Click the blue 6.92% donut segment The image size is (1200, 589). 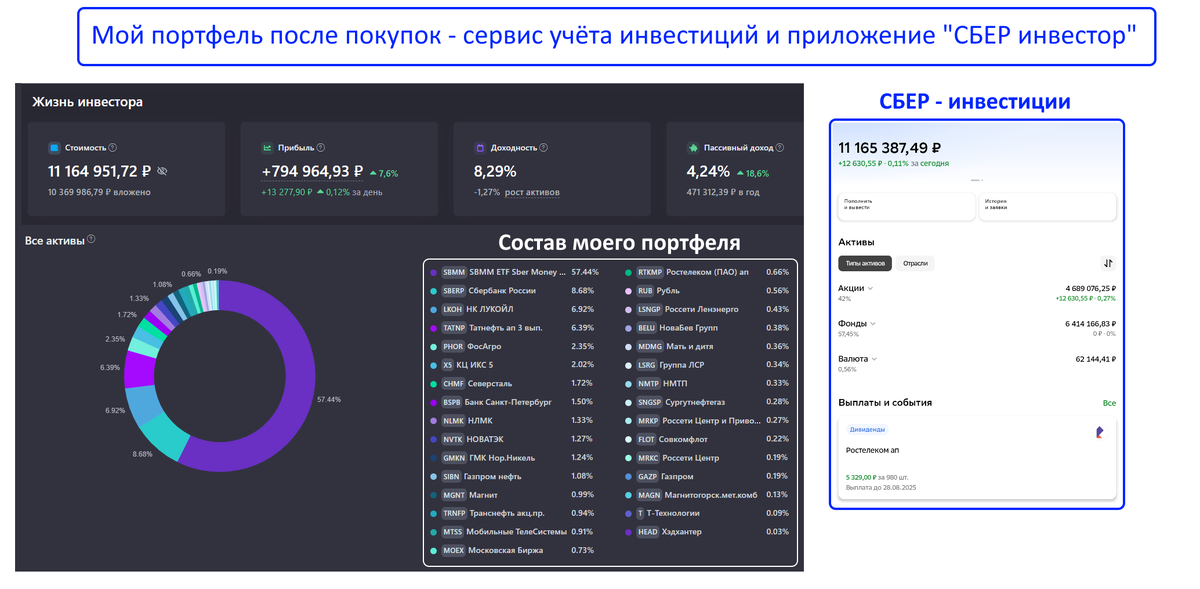click(143, 402)
